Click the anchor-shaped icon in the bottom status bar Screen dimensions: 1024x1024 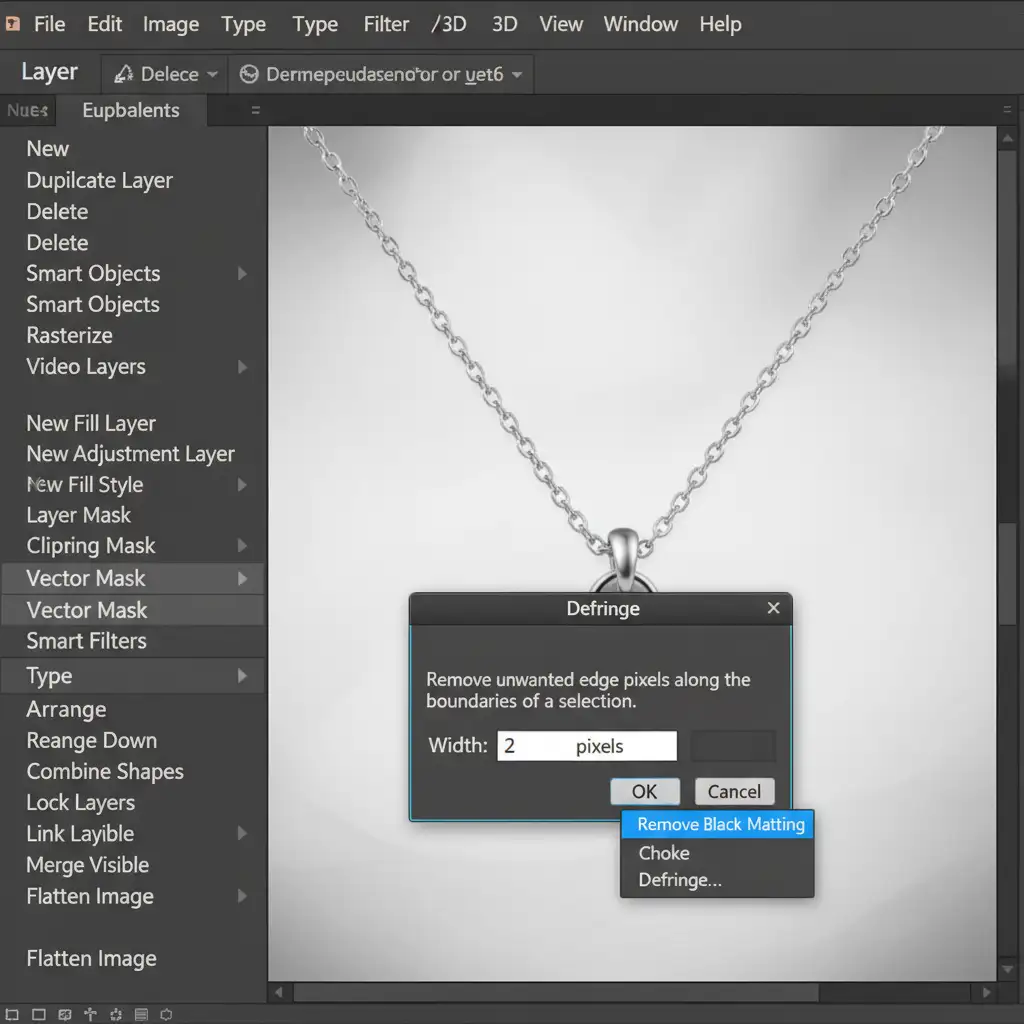tap(91, 1015)
